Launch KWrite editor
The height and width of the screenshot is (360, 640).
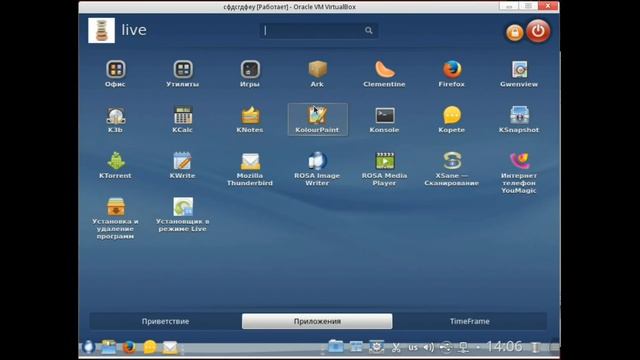tap(182, 165)
